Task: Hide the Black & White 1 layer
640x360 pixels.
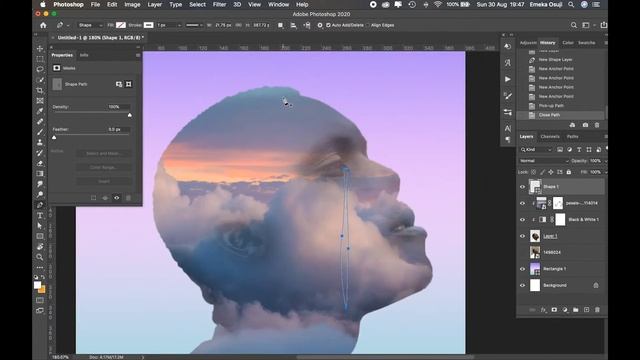Action: coord(522,220)
